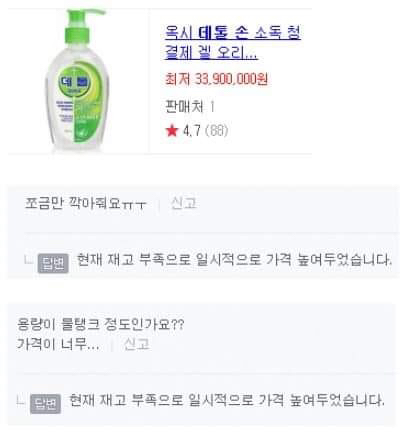Click the 판매처 1 seller count
This screenshot has height=434, width=406.
pyautogui.click(x=190, y=107)
